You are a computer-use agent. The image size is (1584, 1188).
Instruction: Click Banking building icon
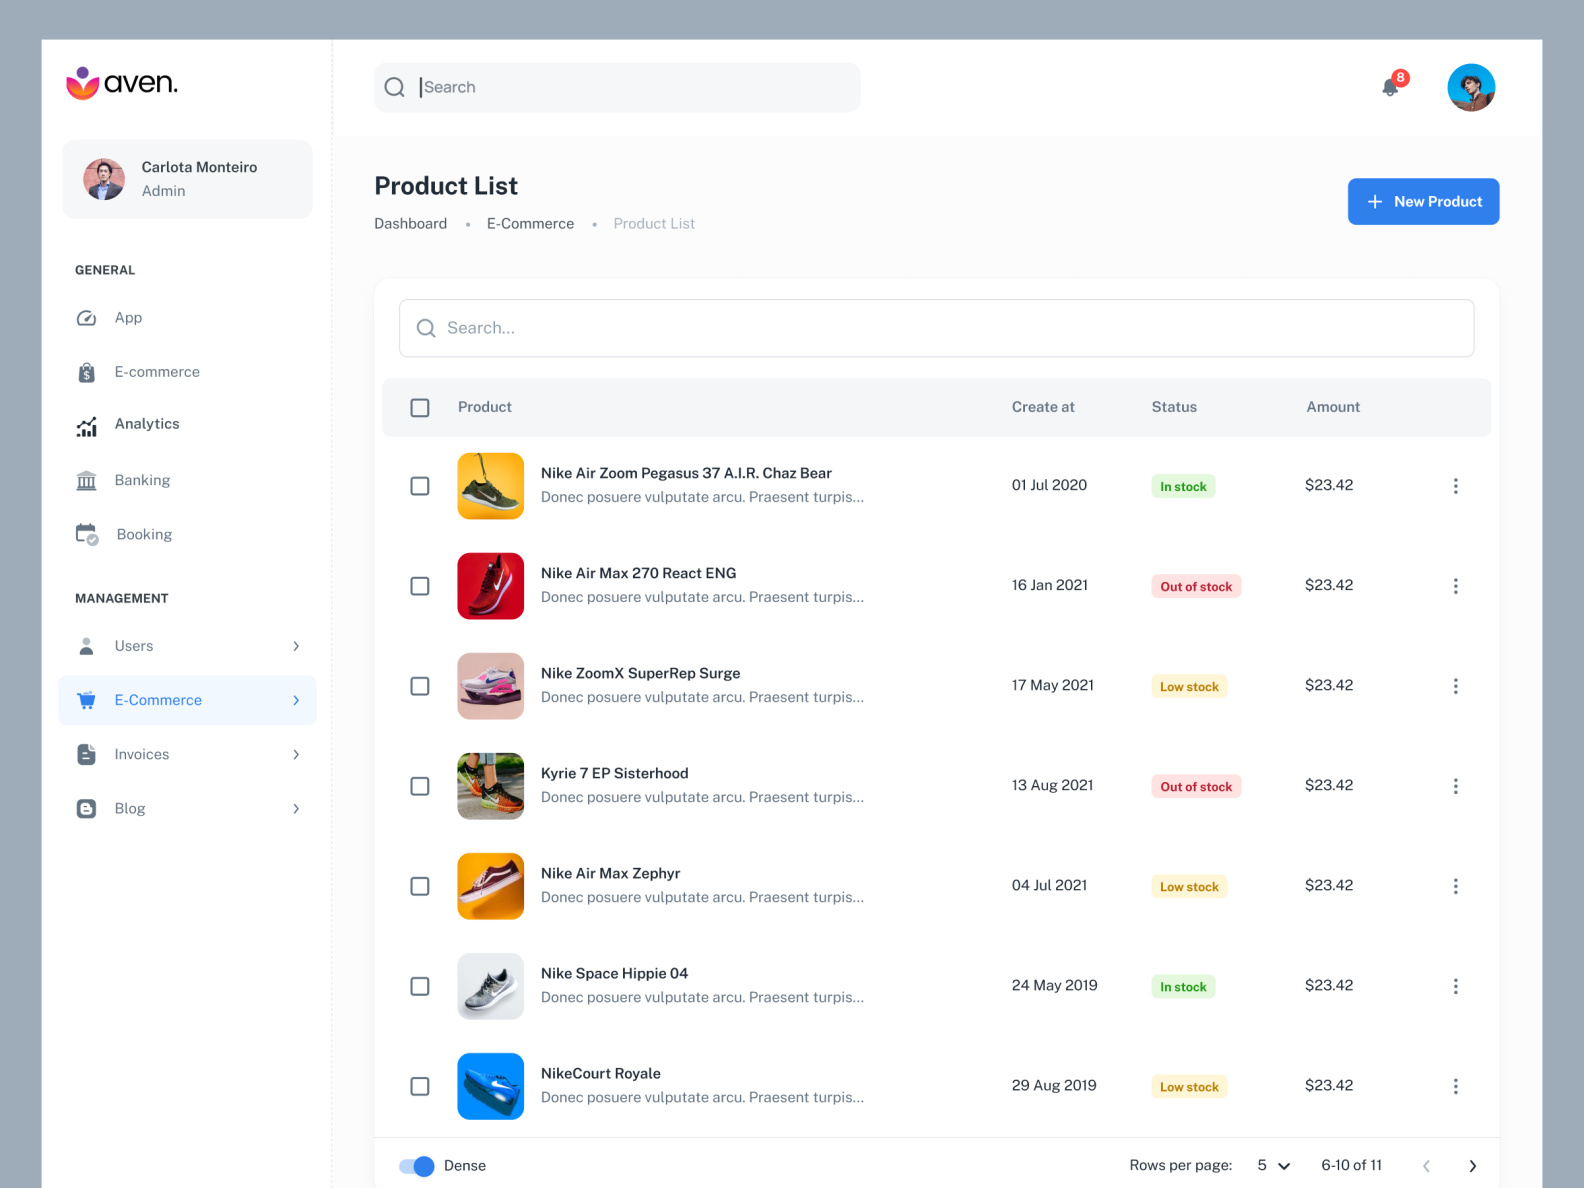(x=87, y=481)
